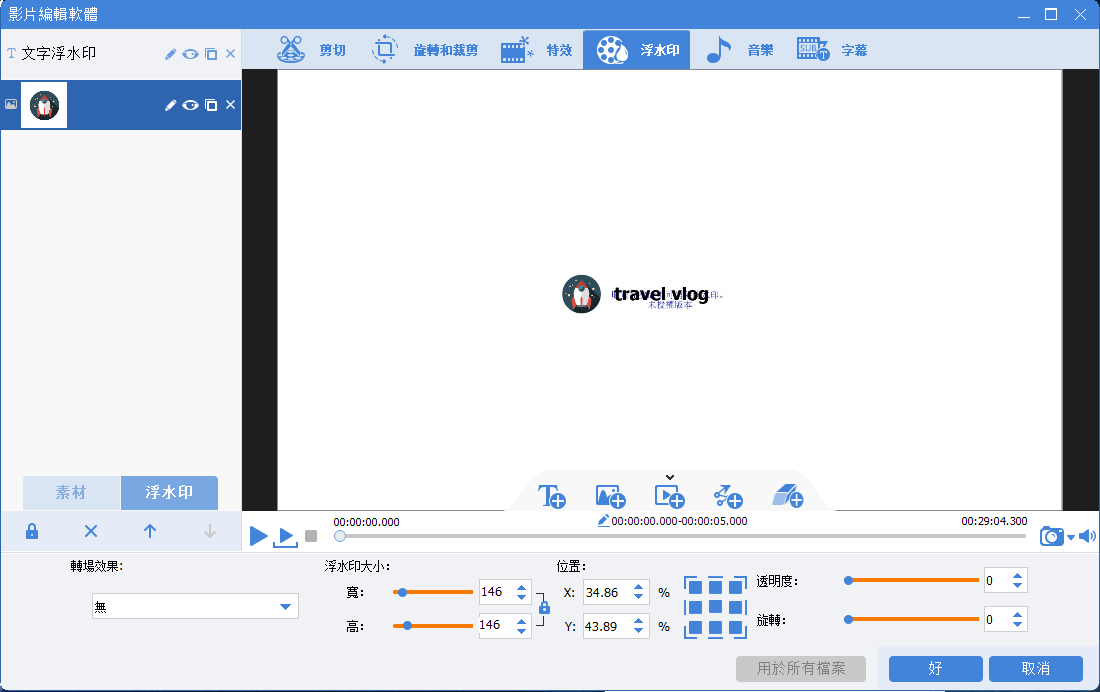Stop the video playback
Screen dimensions: 1100x692
(x=311, y=536)
